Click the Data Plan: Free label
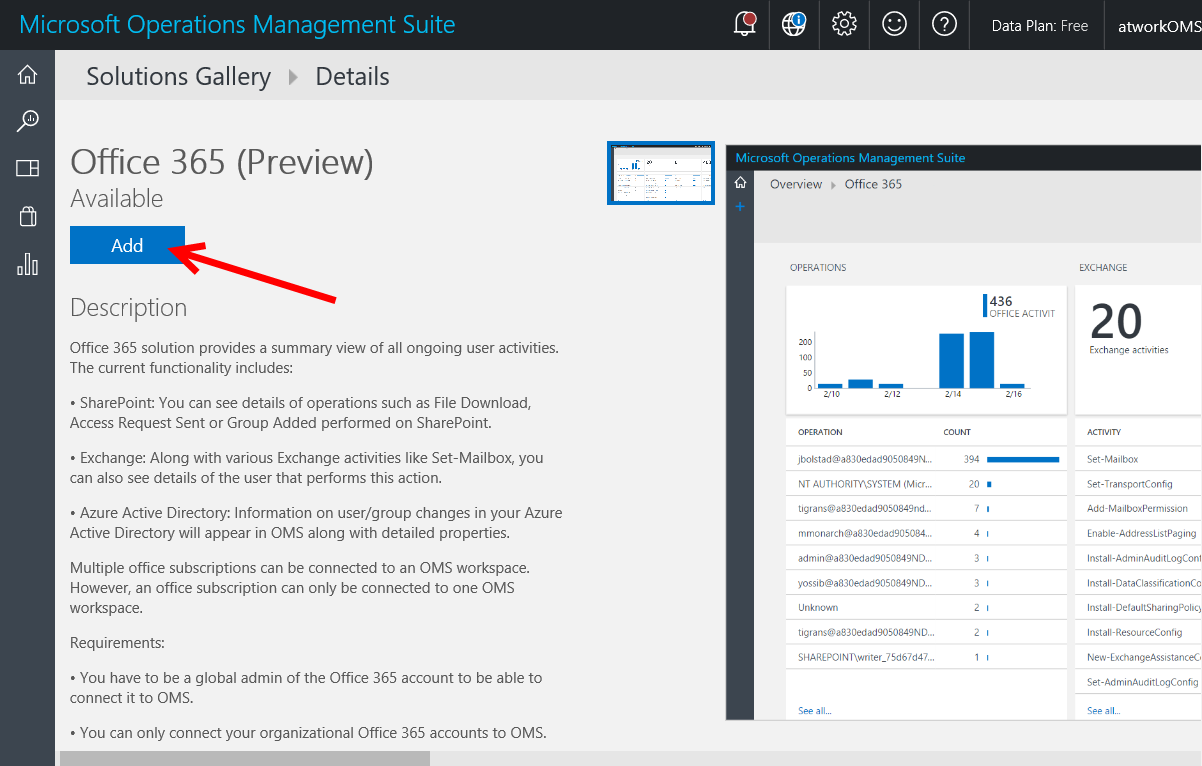The height and width of the screenshot is (766, 1202). coord(1039,26)
